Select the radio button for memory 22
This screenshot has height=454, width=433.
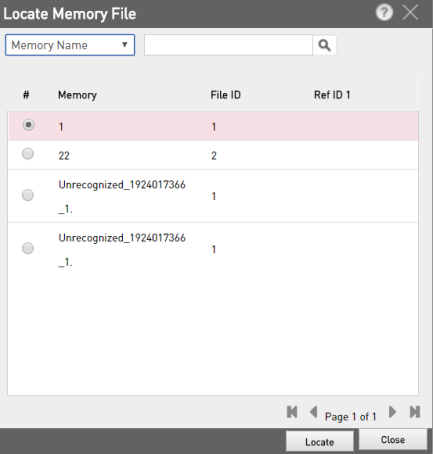pos(28,154)
